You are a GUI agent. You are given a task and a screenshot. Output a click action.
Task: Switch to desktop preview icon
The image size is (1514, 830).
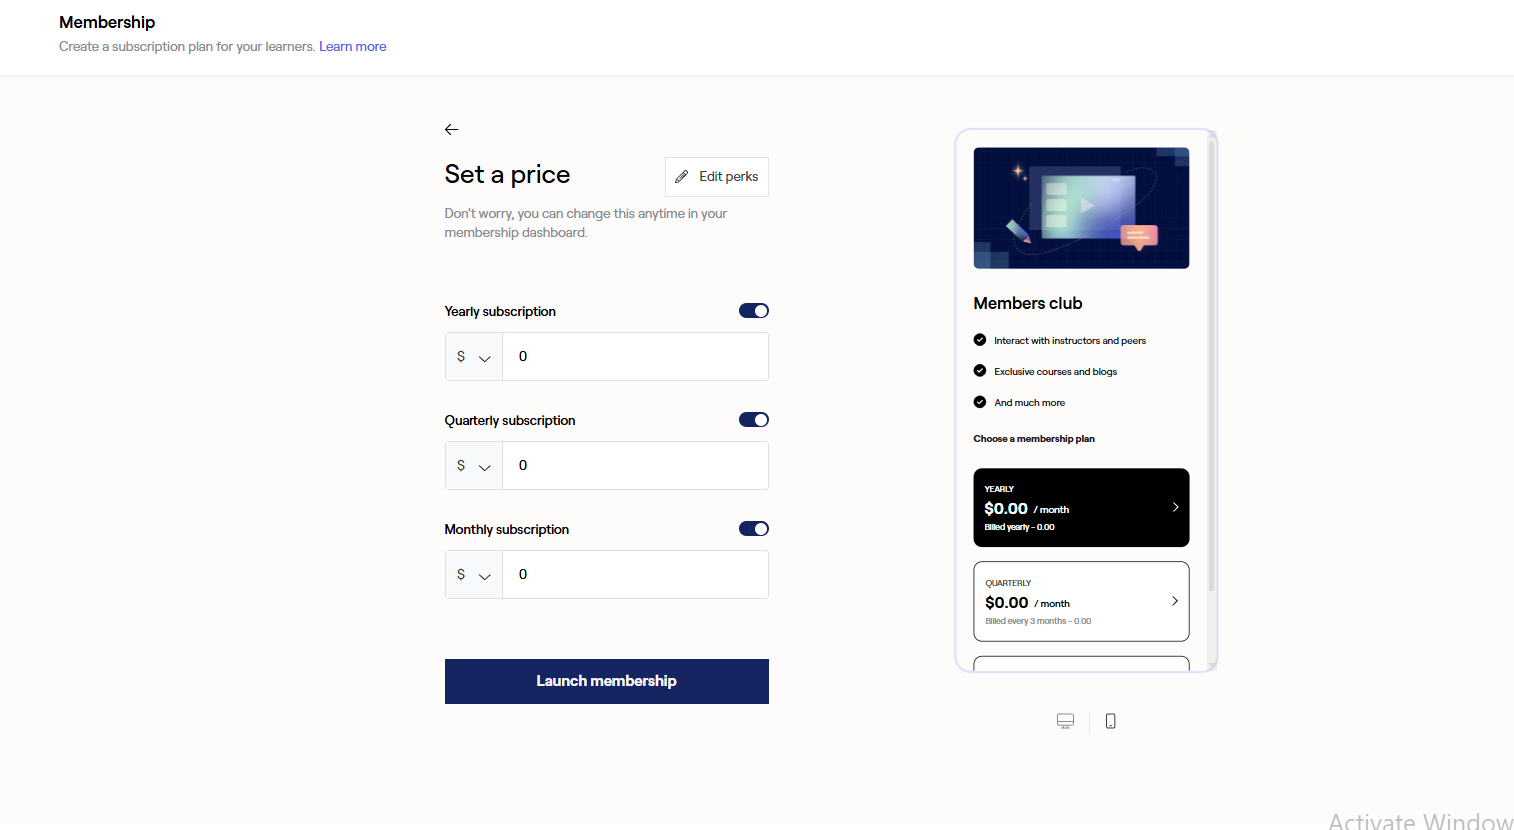[1066, 721]
